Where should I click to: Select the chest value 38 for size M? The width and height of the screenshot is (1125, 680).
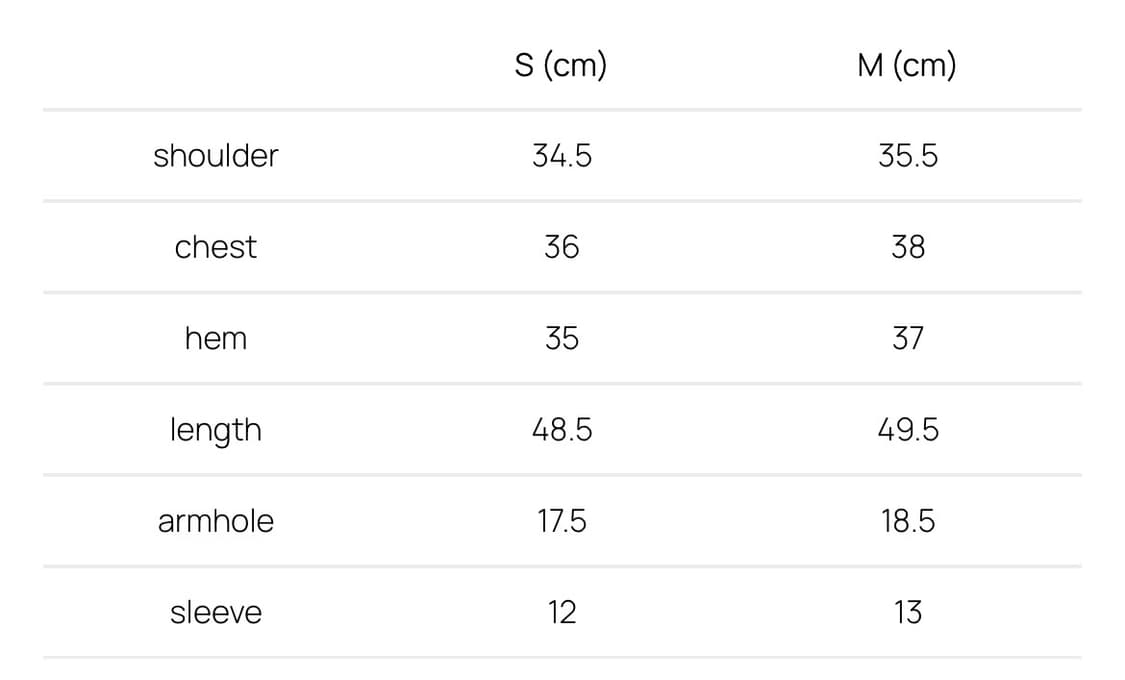[908, 247]
